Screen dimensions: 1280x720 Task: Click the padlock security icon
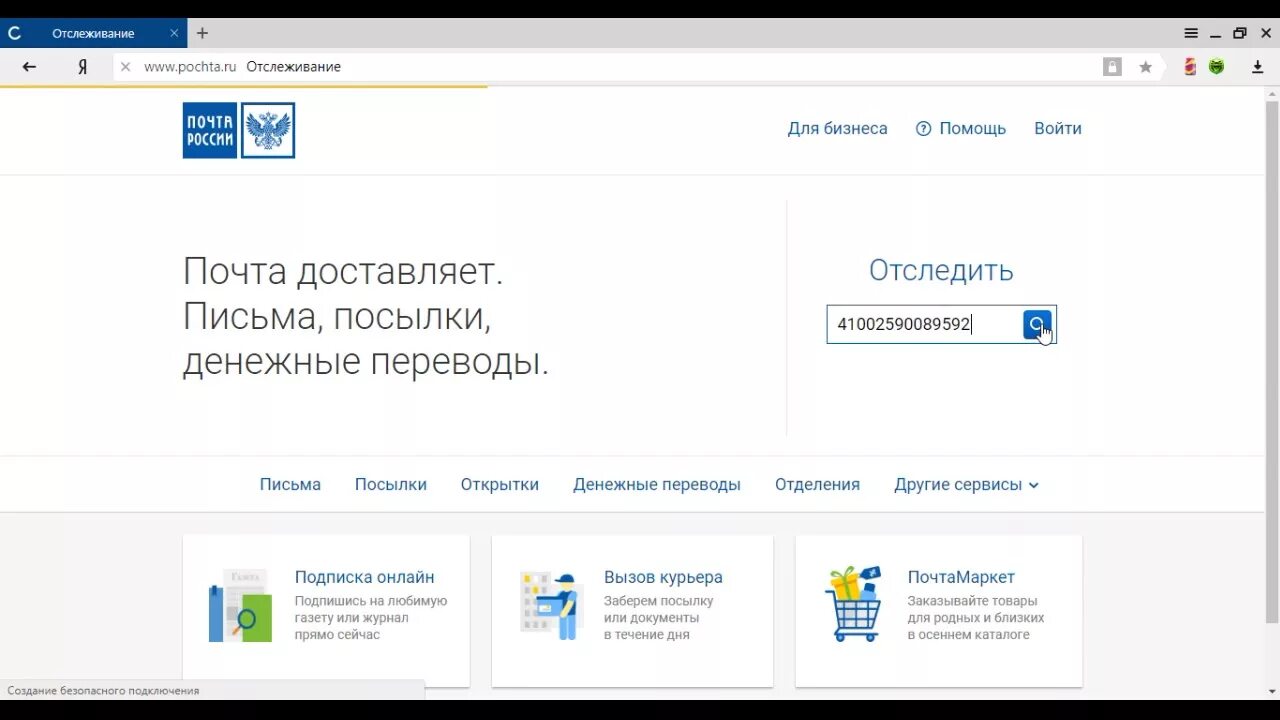click(1112, 67)
